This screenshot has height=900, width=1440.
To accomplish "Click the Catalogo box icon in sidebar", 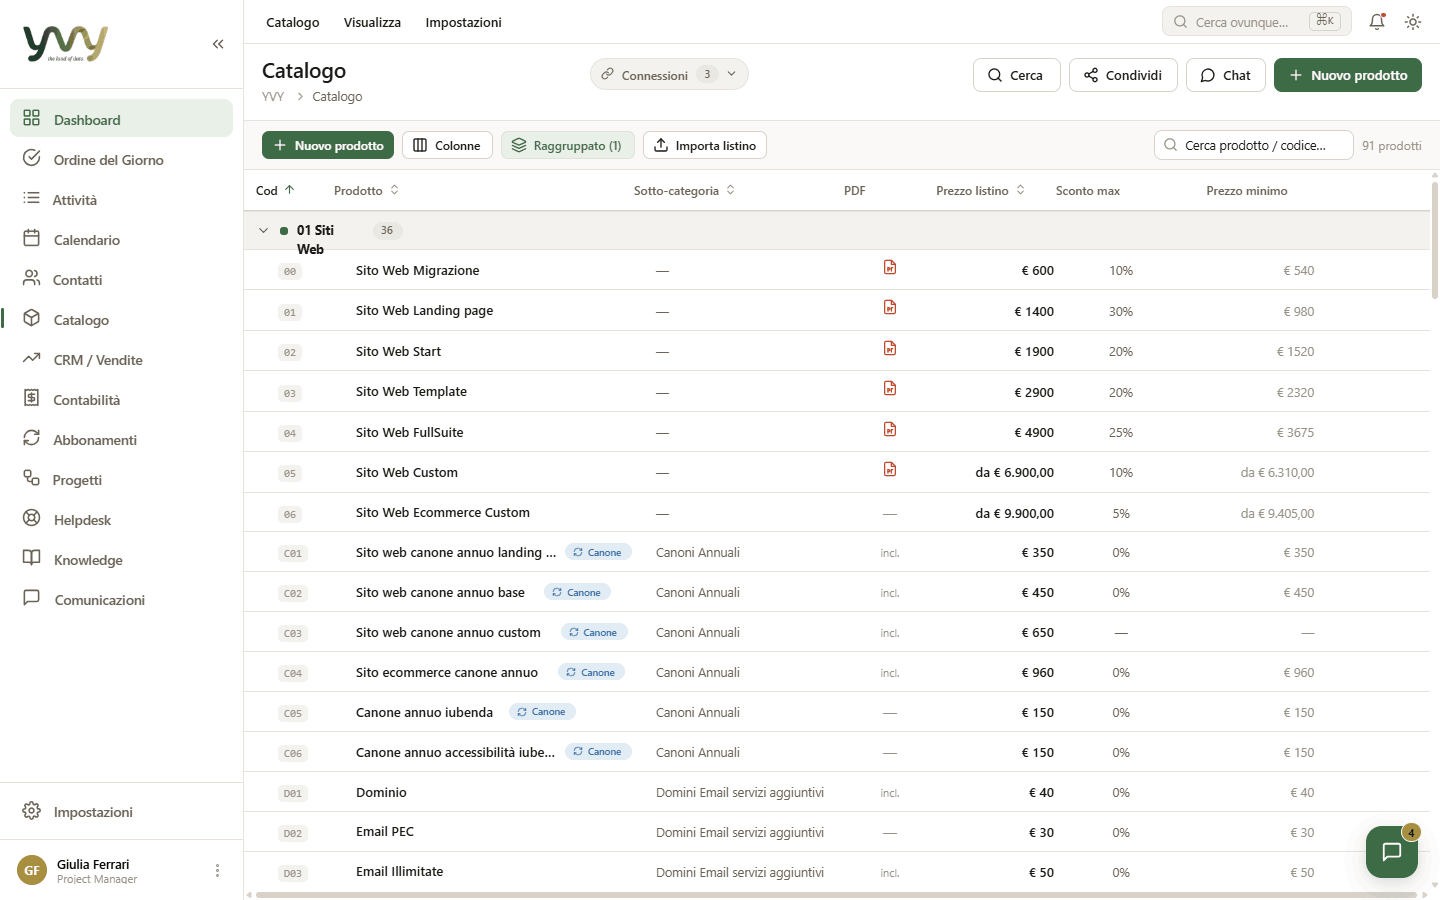I will tap(32, 318).
